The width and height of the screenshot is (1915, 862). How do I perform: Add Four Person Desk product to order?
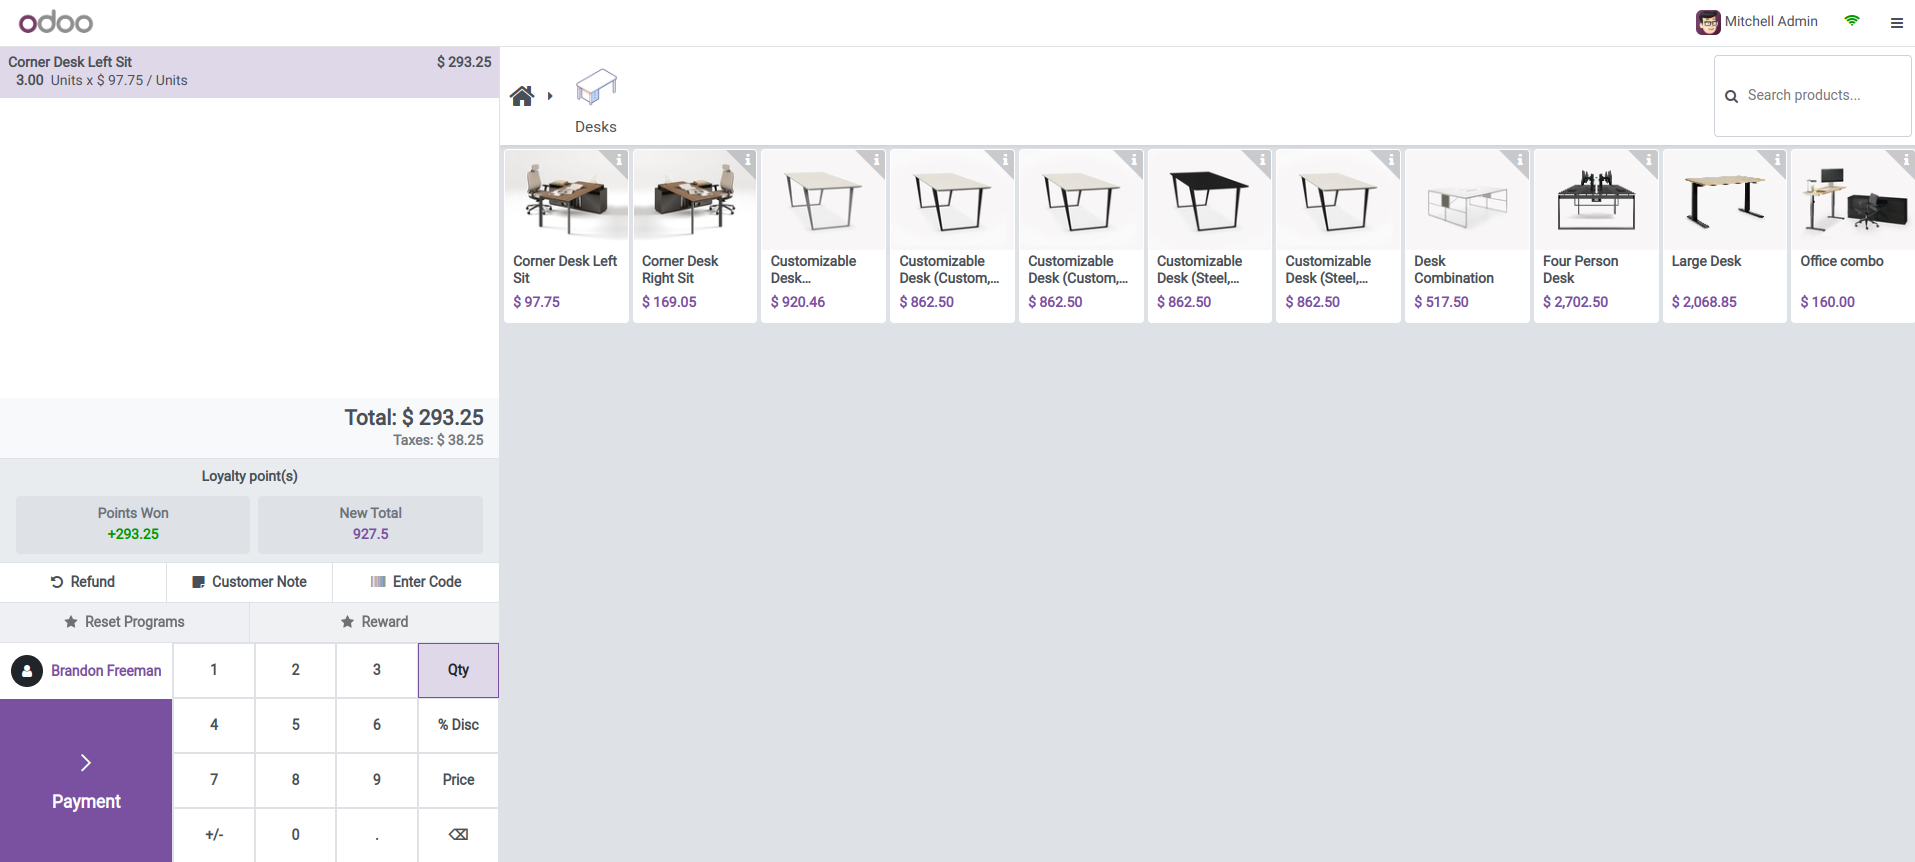click(1595, 236)
